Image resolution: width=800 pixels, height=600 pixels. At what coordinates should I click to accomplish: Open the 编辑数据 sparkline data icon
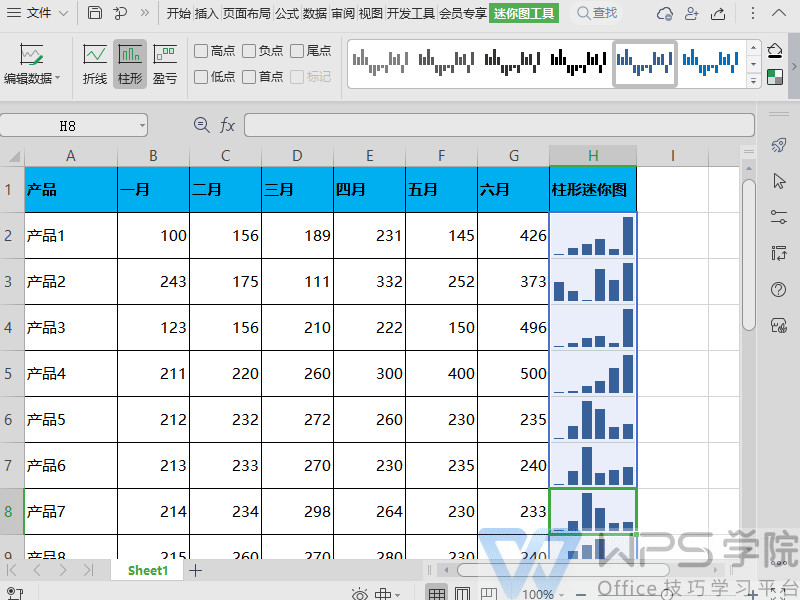click(x=31, y=55)
